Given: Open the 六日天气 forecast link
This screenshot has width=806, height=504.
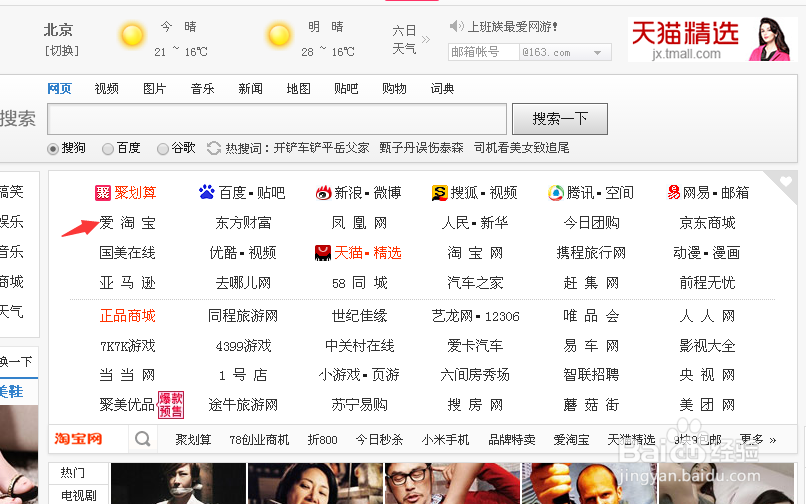Looking at the screenshot, I should pyautogui.click(x=404, y=40).
